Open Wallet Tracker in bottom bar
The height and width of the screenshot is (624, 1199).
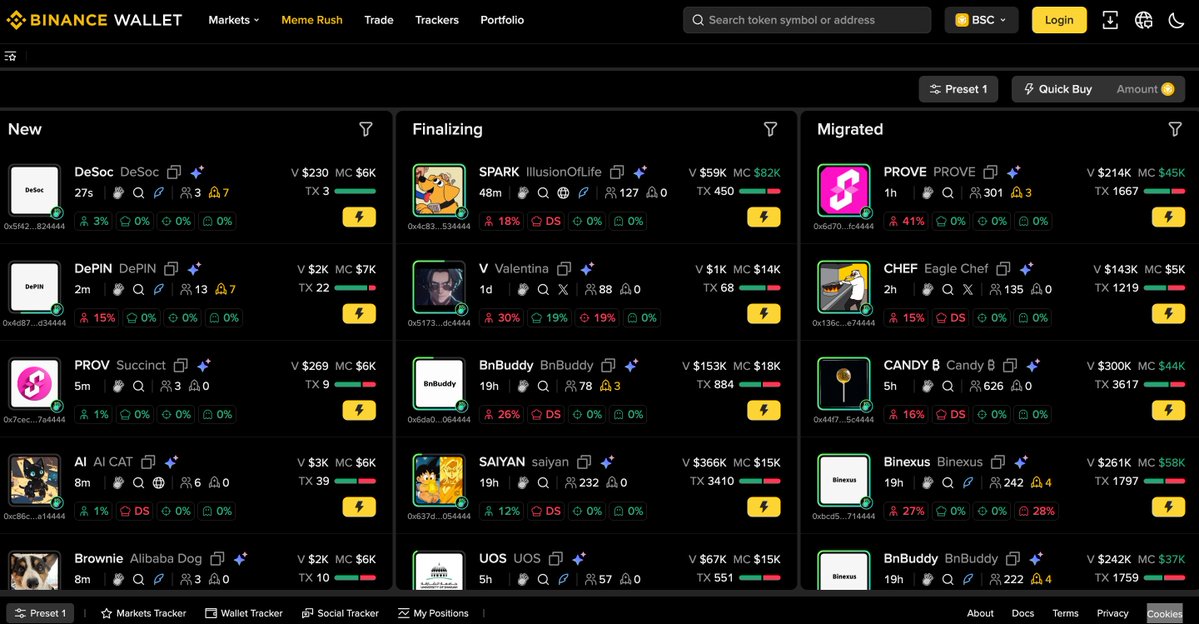244,613
